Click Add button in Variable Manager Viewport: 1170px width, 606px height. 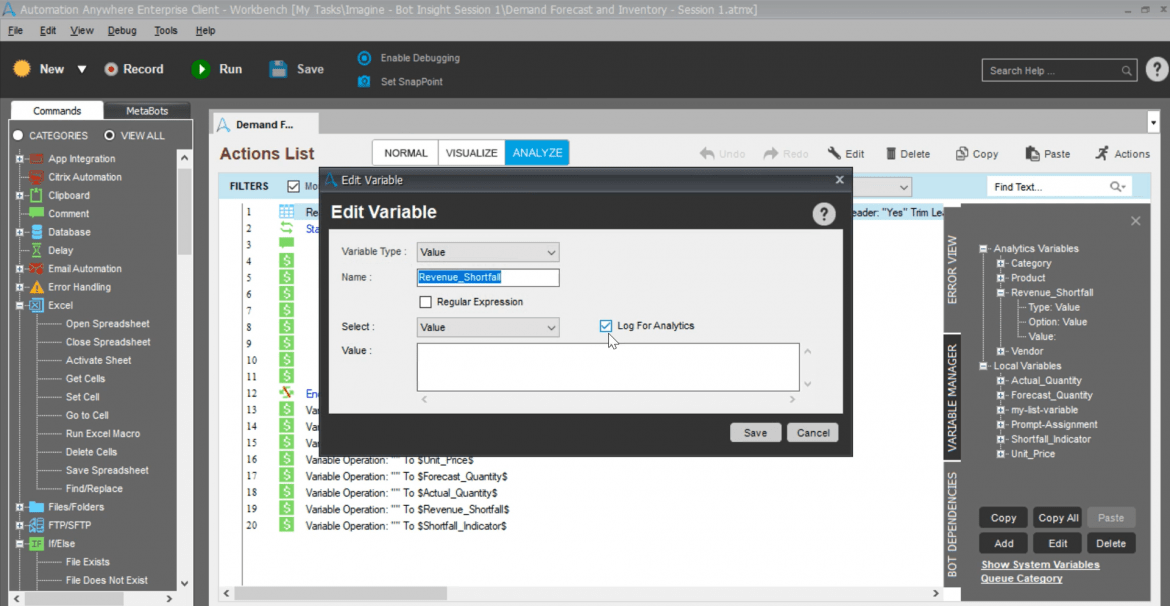coord(1004,543)
